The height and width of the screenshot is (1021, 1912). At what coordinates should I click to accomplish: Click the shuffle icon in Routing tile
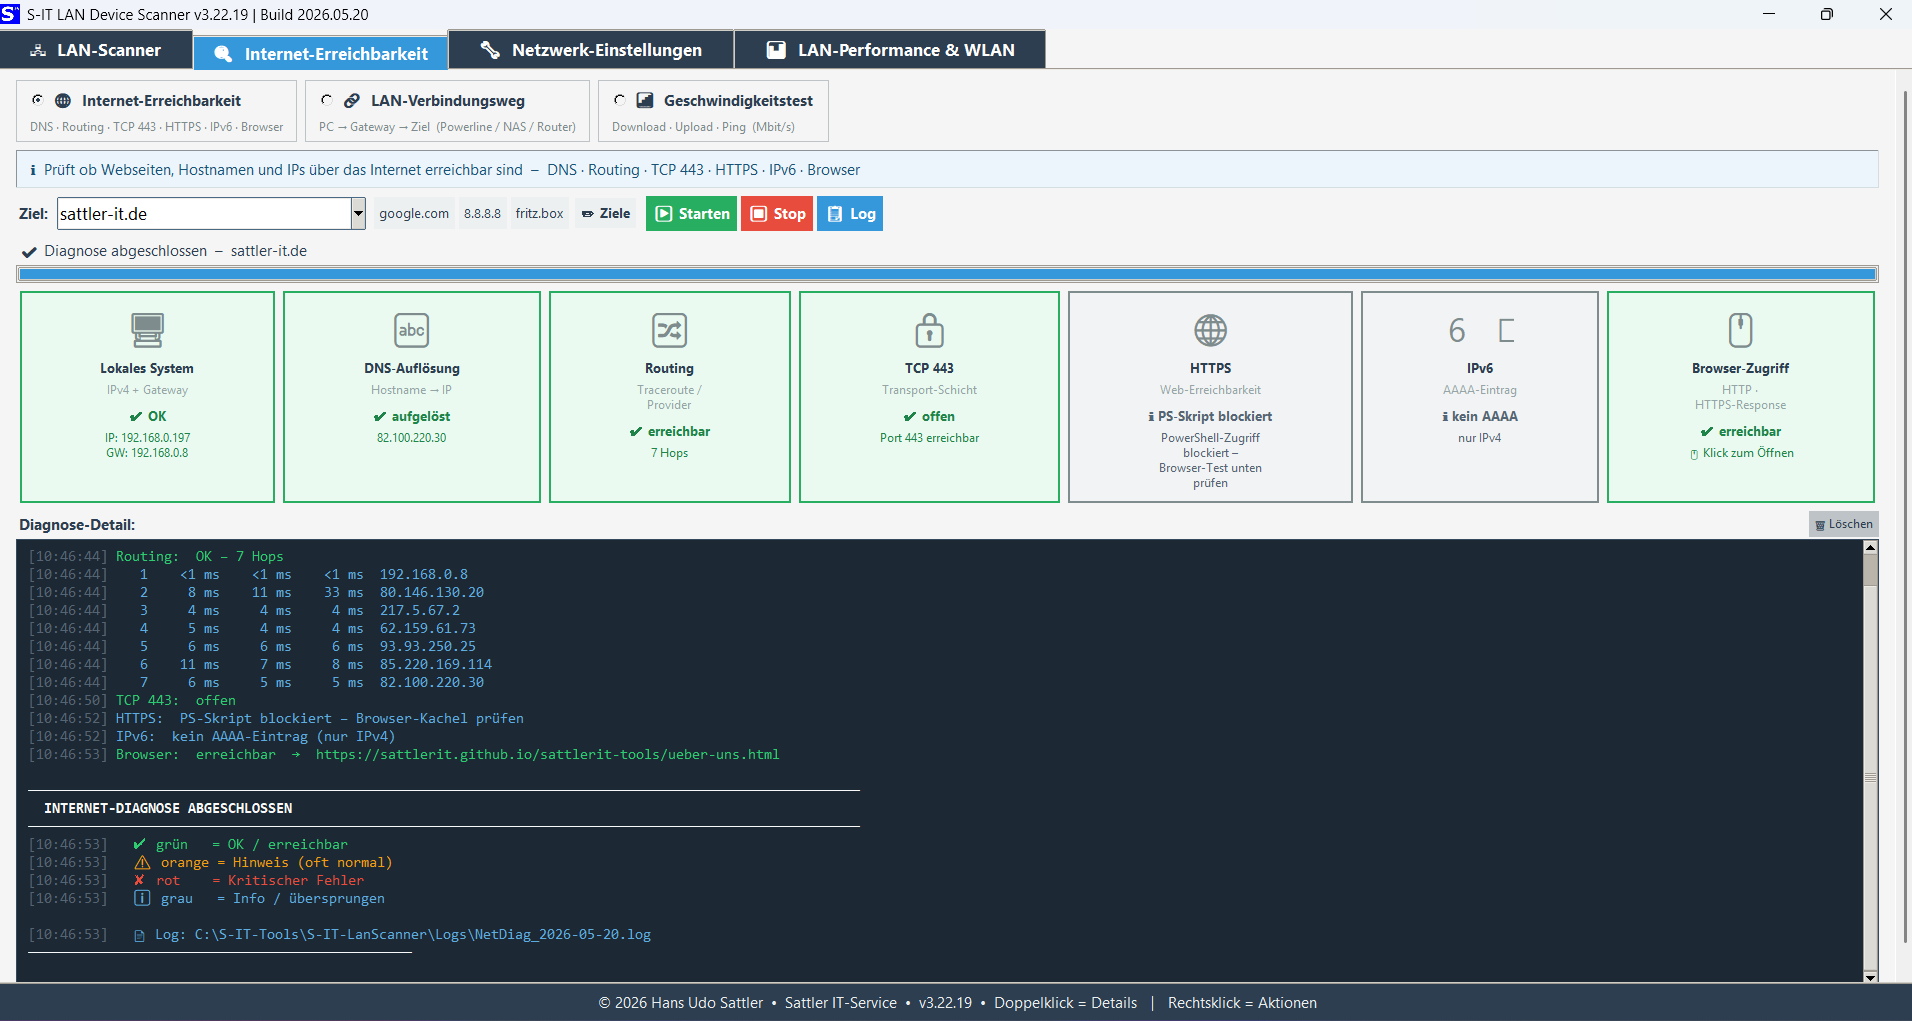(x=669, y=330)
